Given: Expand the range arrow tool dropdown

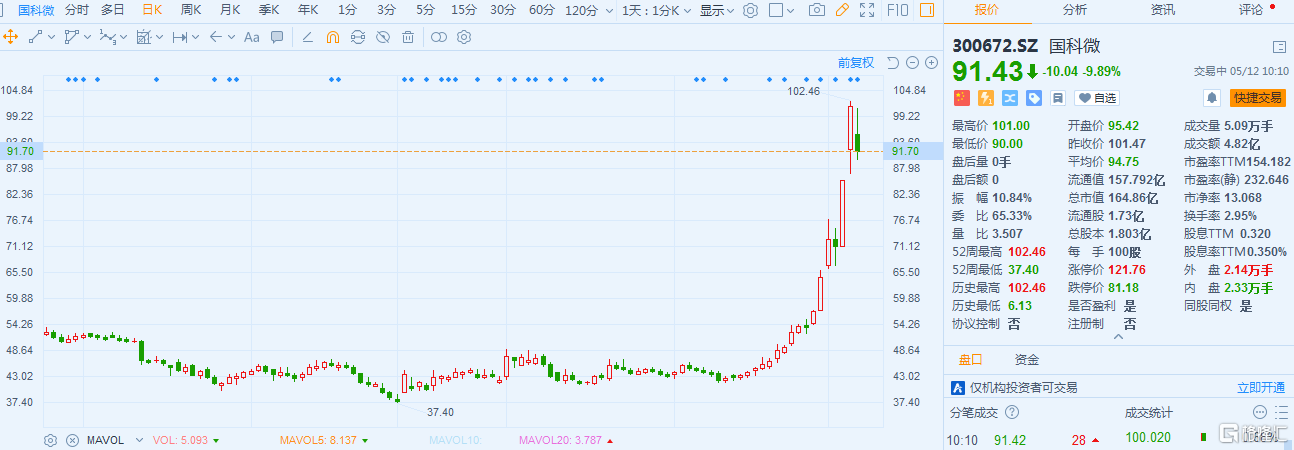Looking at the screenshot, I should (x=196, y=37).
